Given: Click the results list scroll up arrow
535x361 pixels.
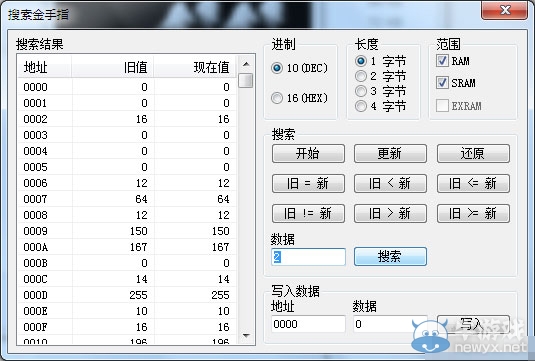Looking at the screenshot, I should [x=246, y=64].
